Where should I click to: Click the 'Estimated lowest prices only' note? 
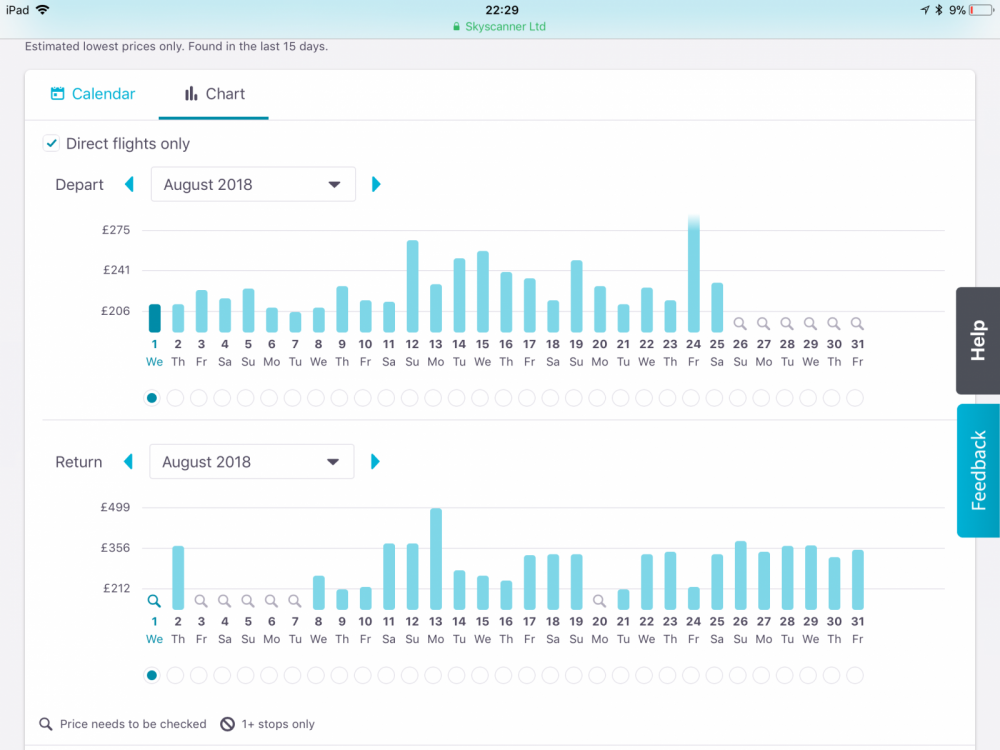(x=176, y=46)
